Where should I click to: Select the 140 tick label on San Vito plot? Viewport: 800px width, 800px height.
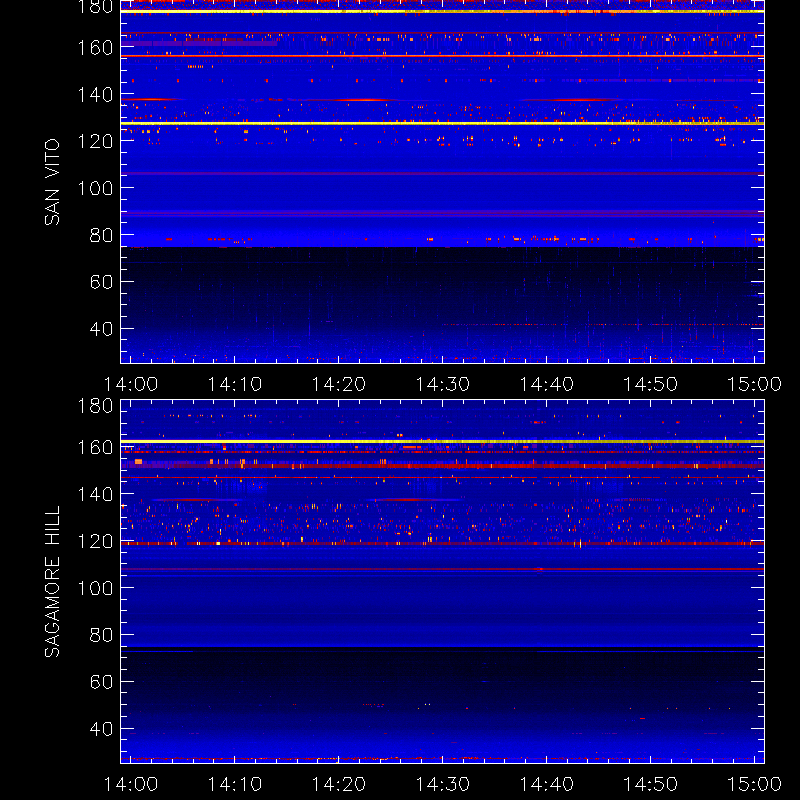(95, 94)
